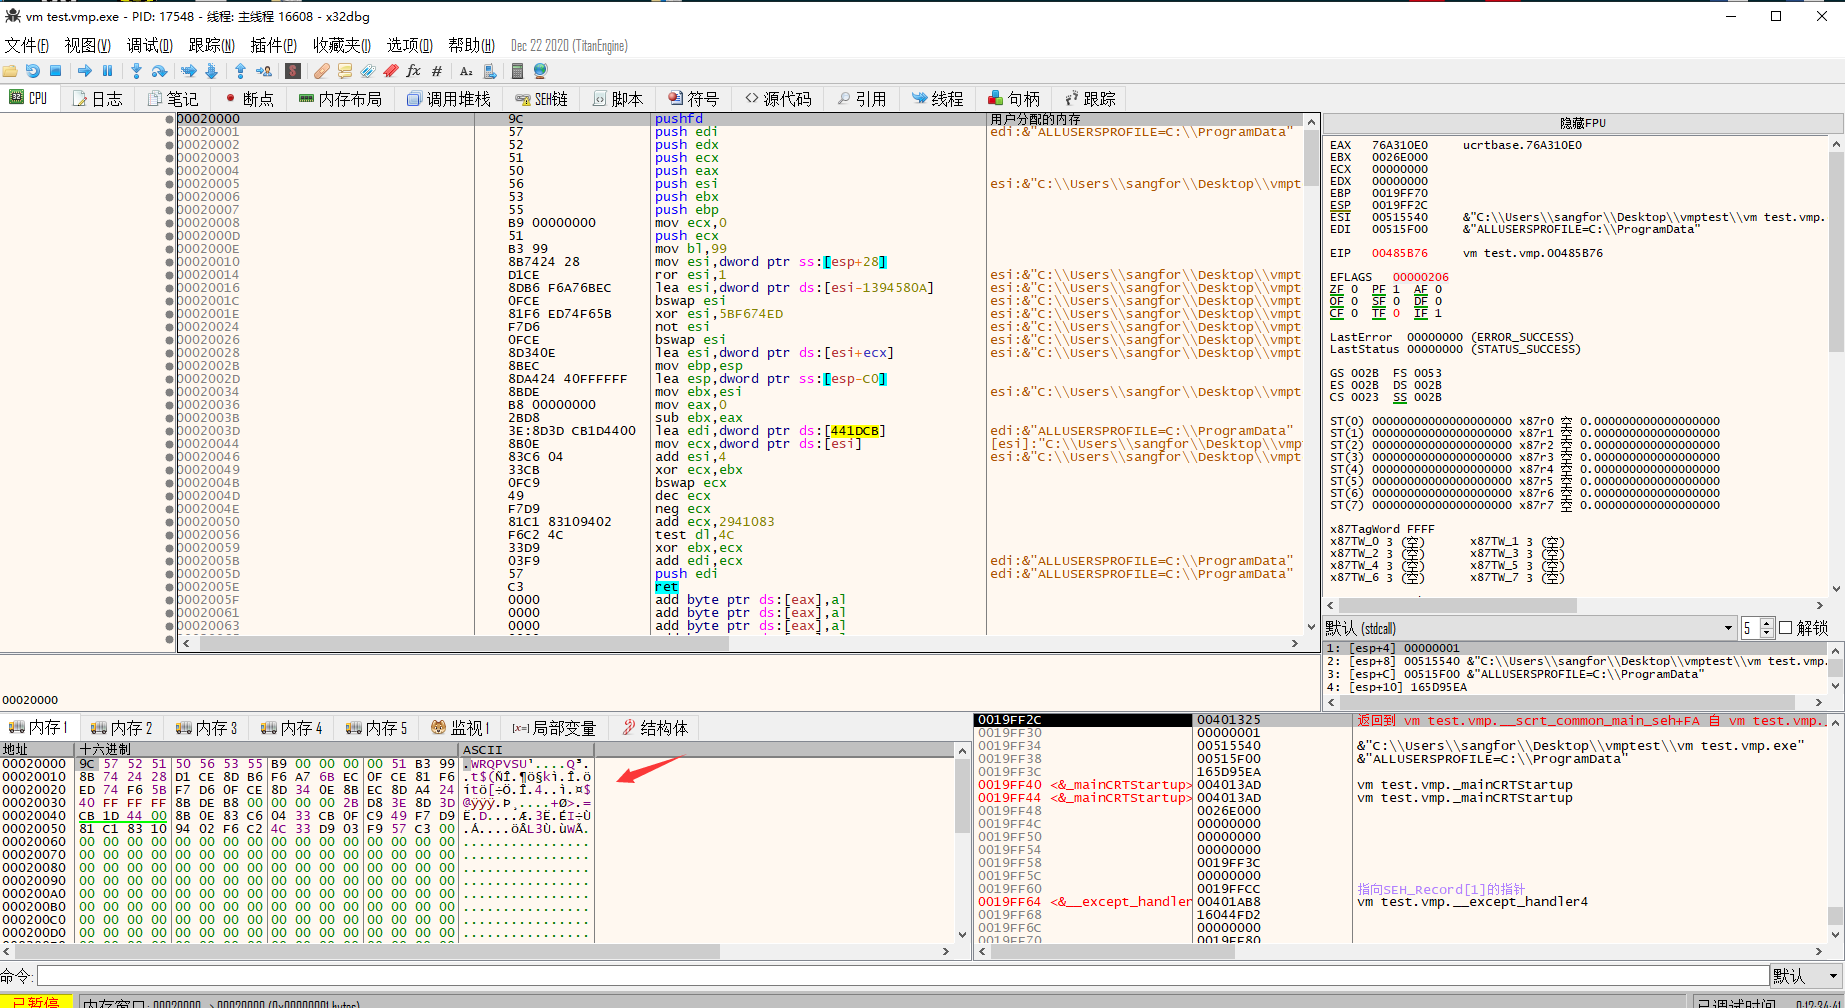
Task: Expand the command bar 默认 dropdown
Action: click(x=1832, y=976)
